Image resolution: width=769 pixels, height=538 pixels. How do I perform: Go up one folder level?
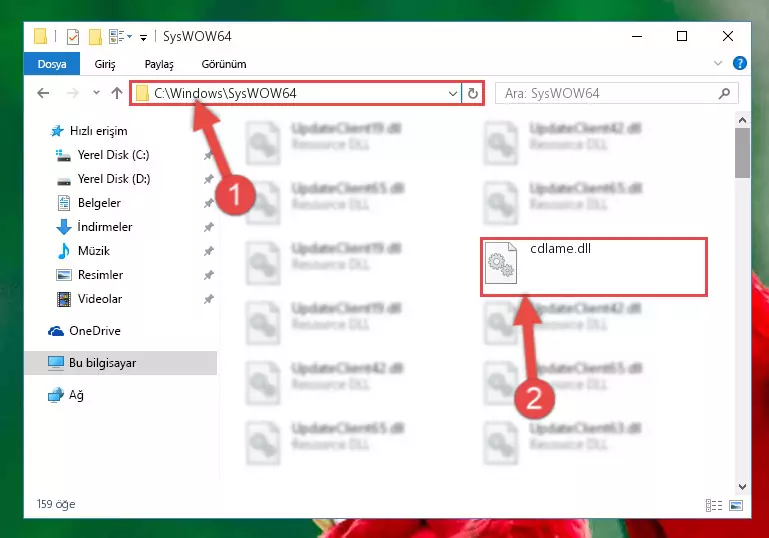coord(117,93)
